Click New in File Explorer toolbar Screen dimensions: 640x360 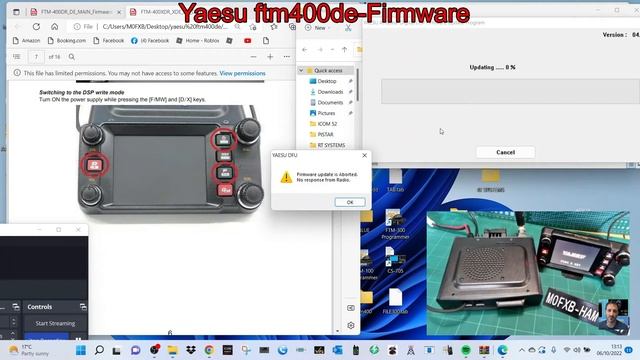click(x=316, y=28)
